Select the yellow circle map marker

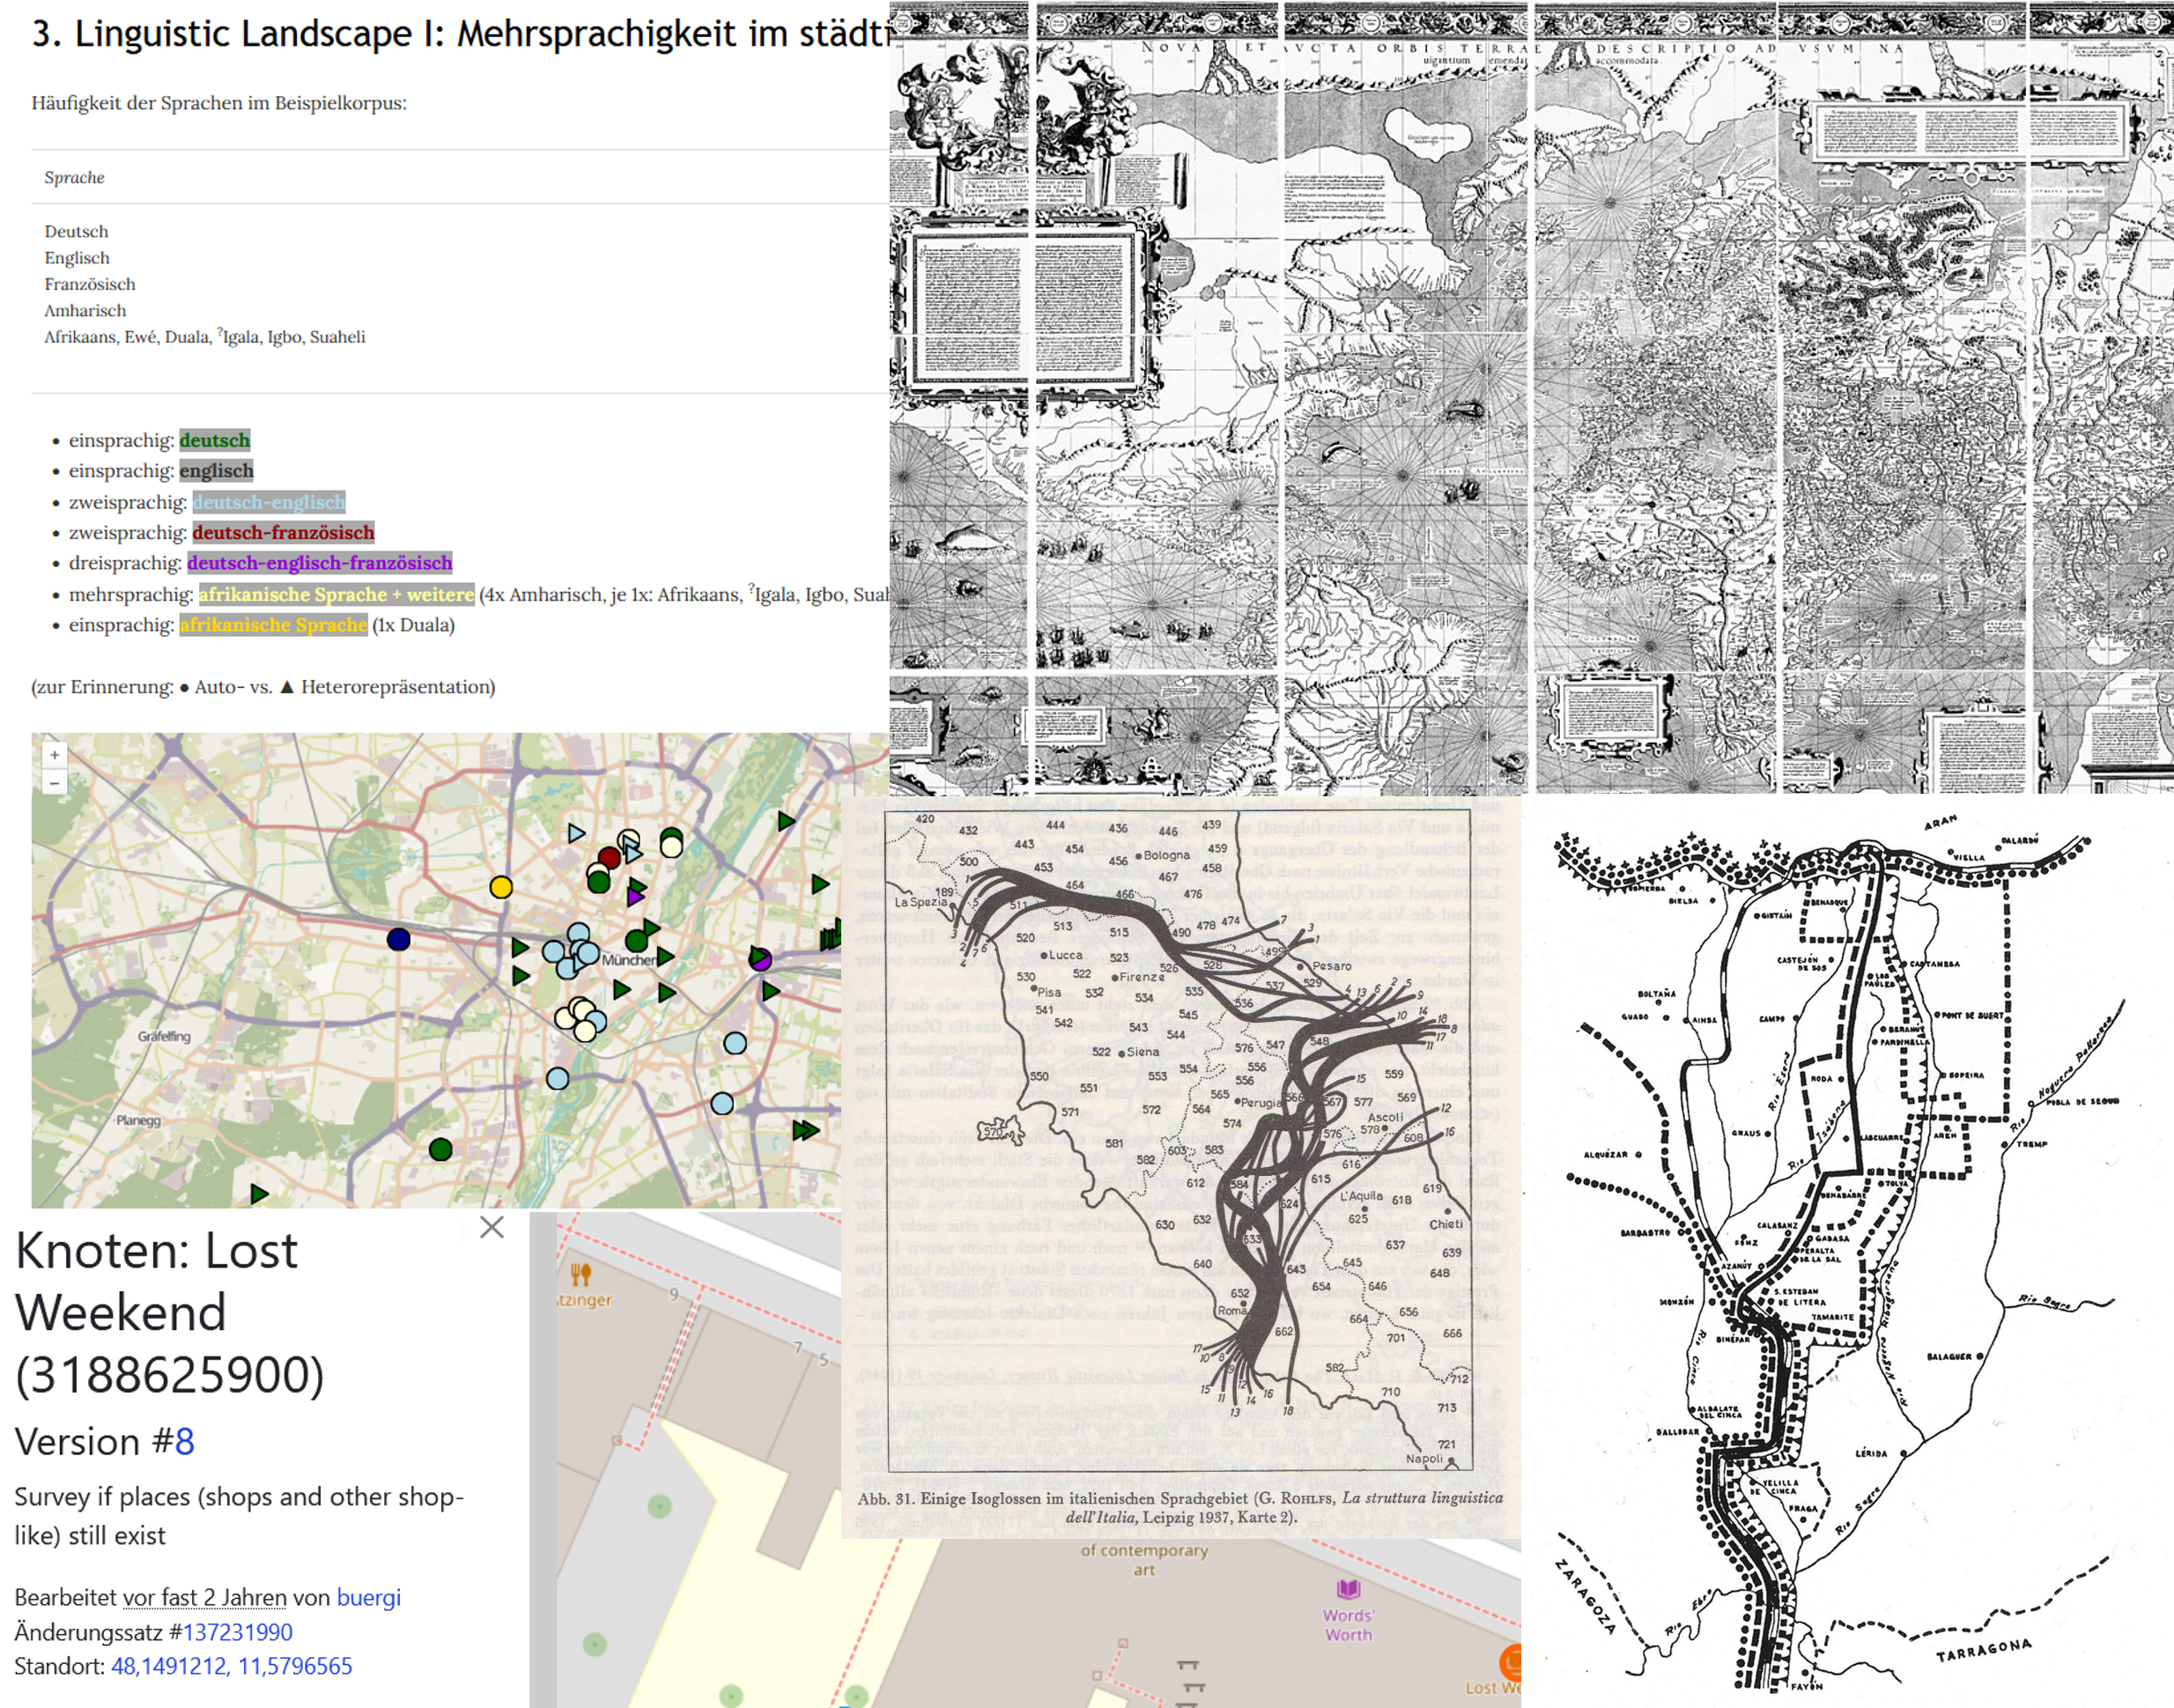(x=501, y=887)
